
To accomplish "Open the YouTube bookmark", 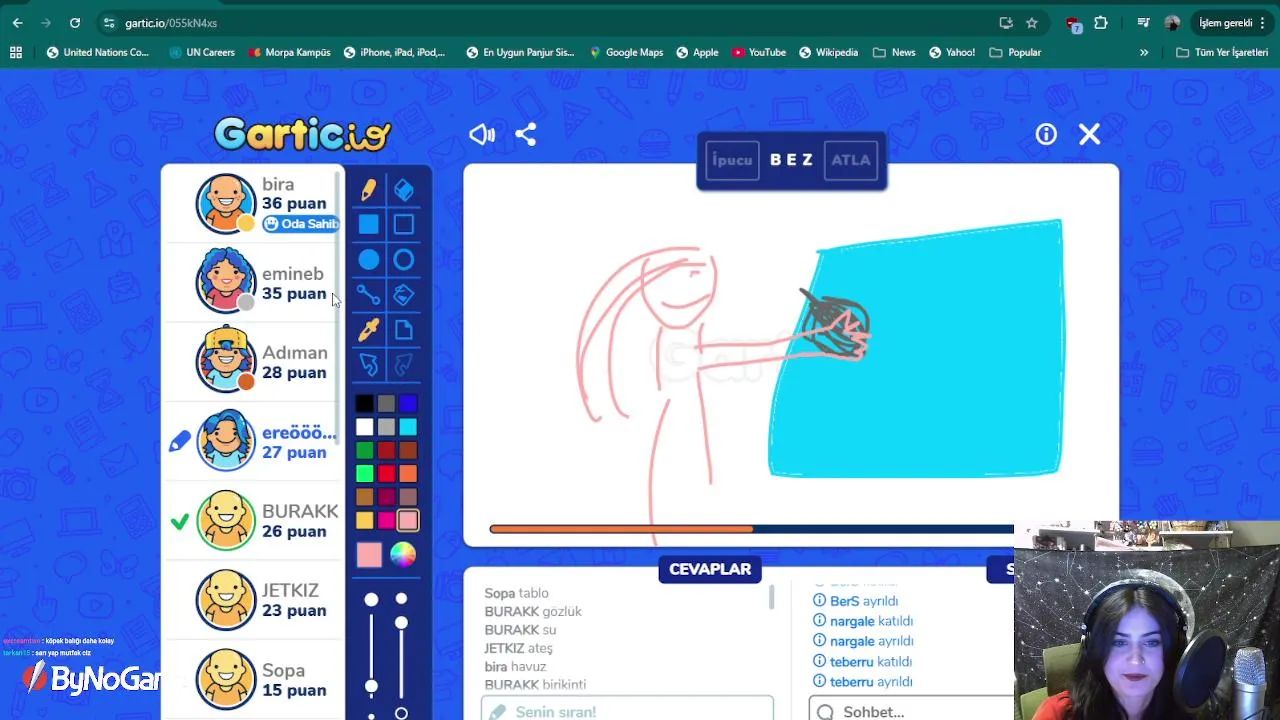I will 758,52.
